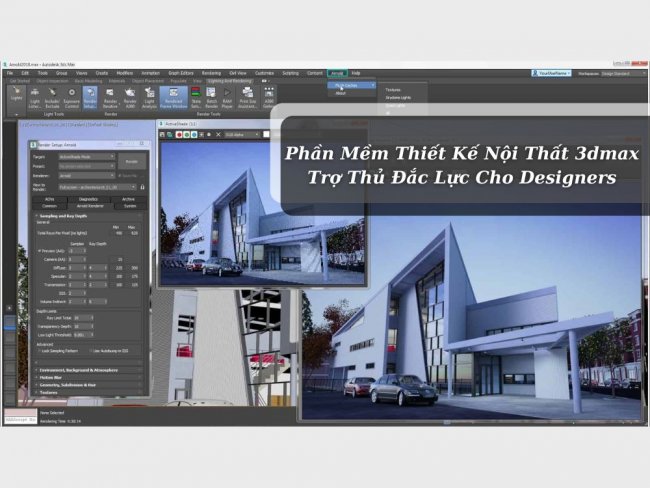The width and height of the screenshot is (650, 488).
Task: Click the YourUserName account button
Action: click(x=551, y=73)
